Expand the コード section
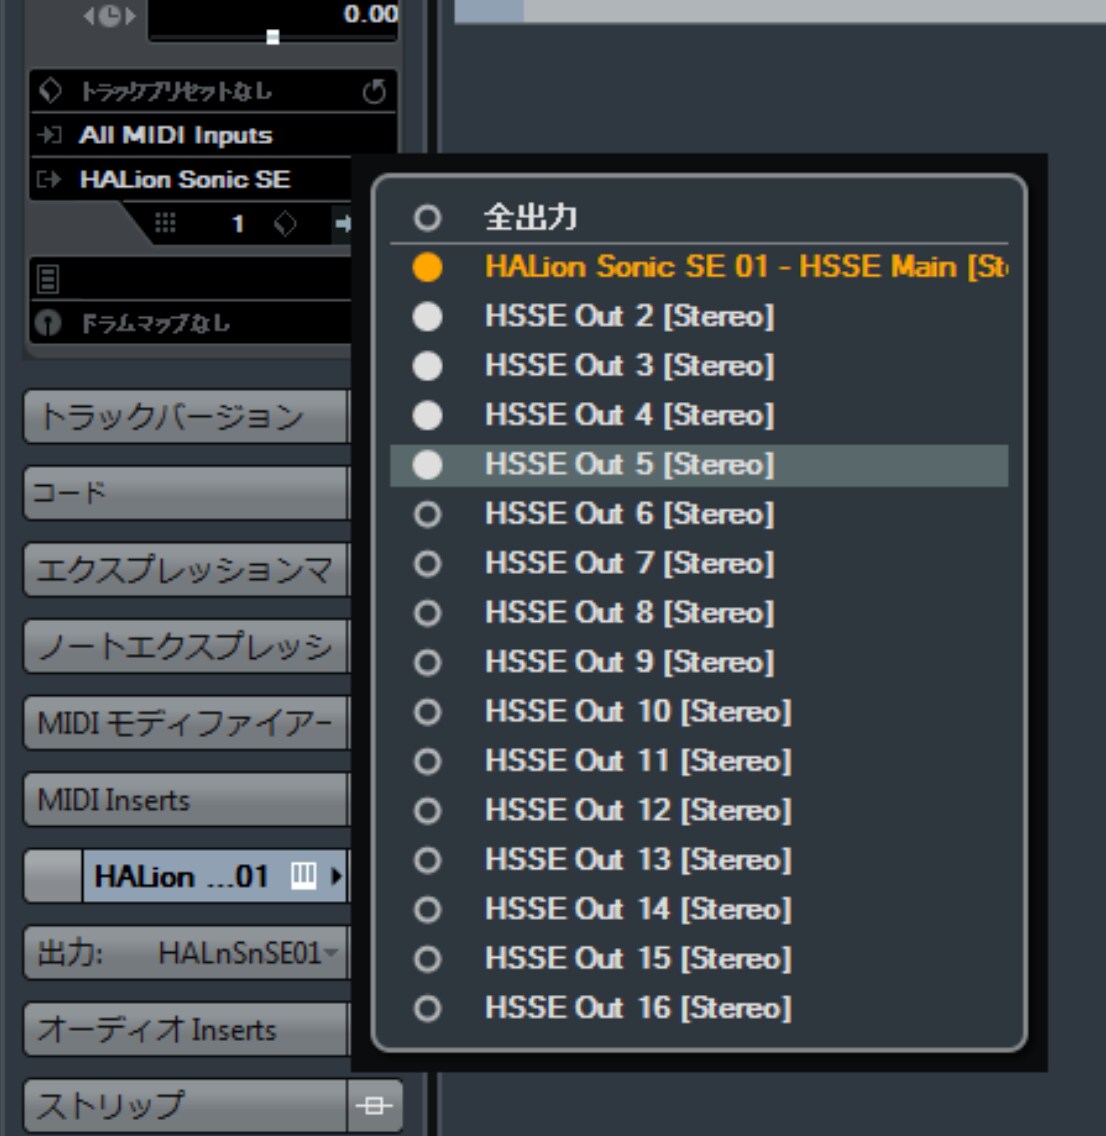This screenshot has width=1106, height=1136. pyautogui.click(x=186, y=493)
